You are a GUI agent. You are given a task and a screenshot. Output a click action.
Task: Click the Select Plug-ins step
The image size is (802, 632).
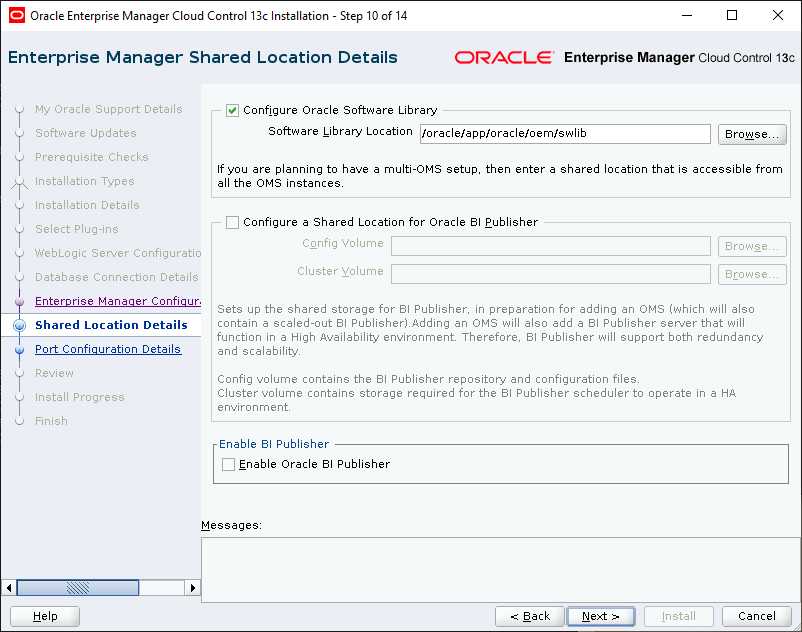pos(77,230)
